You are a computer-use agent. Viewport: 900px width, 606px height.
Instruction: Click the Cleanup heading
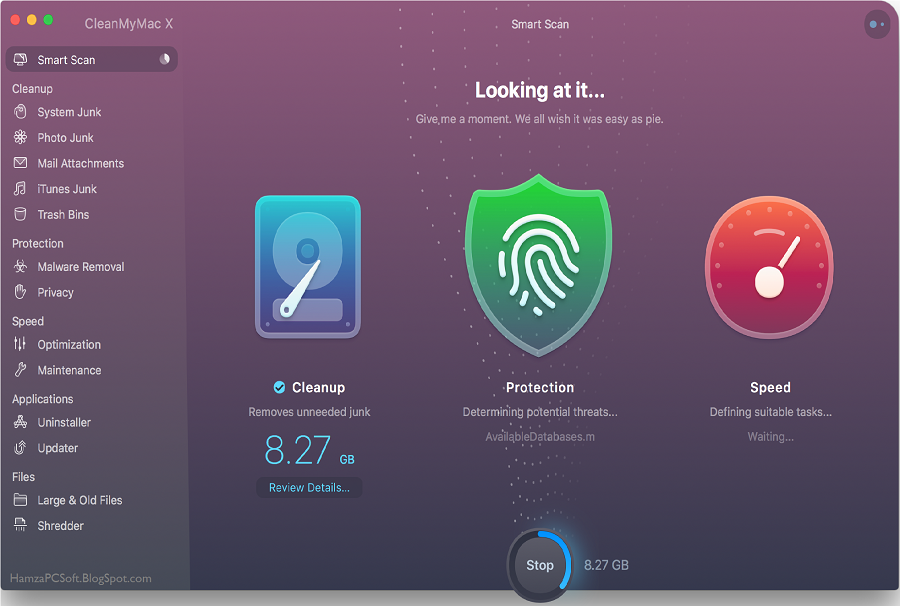point(319,388)
